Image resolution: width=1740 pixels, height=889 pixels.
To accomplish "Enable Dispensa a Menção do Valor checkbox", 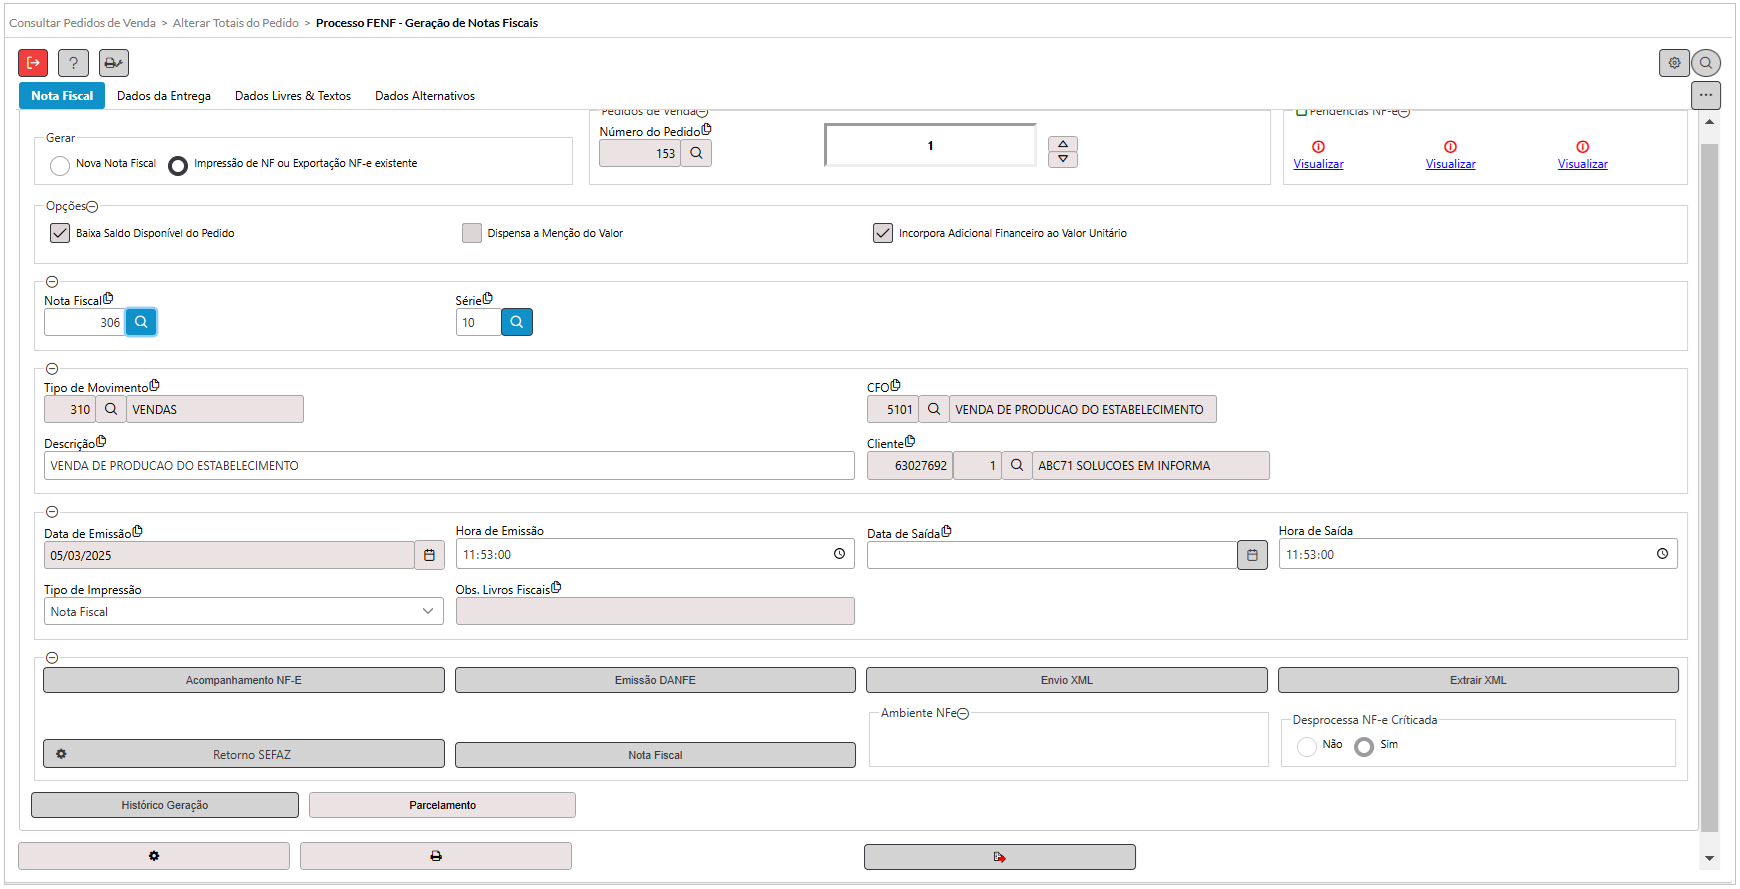I will (x=472, y=233).
